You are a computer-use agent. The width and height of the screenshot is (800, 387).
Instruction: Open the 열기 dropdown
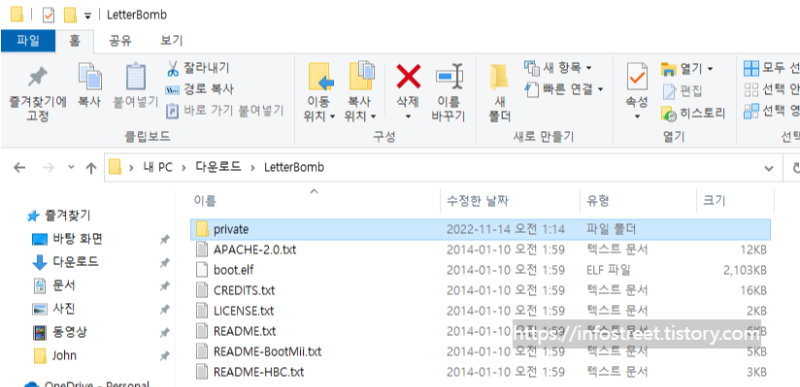(x=687, y=68)
